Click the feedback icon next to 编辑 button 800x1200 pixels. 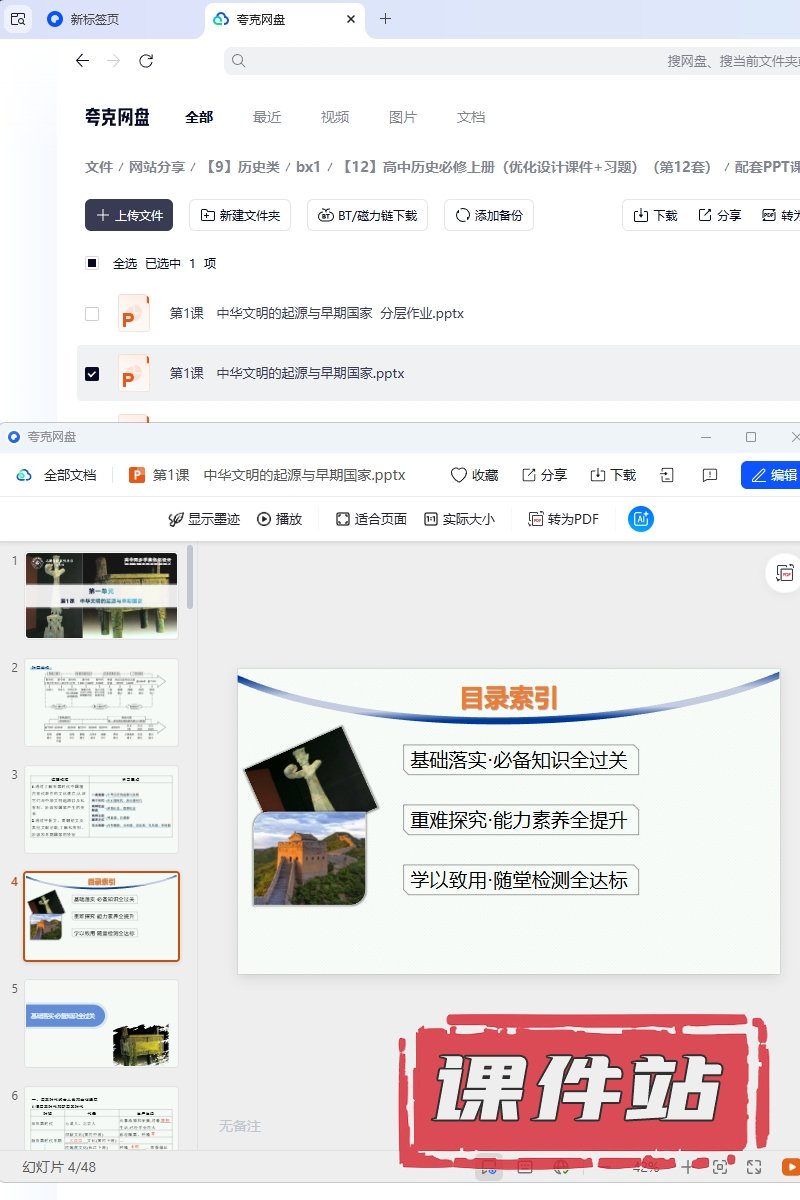[710, 475]
